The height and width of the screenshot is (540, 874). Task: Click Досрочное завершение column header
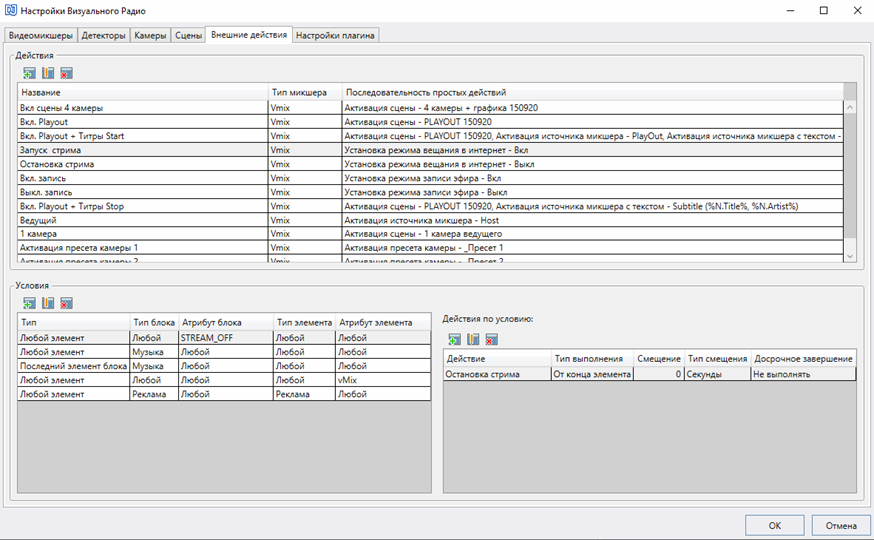pyautogui.click(x=803, y=358)
